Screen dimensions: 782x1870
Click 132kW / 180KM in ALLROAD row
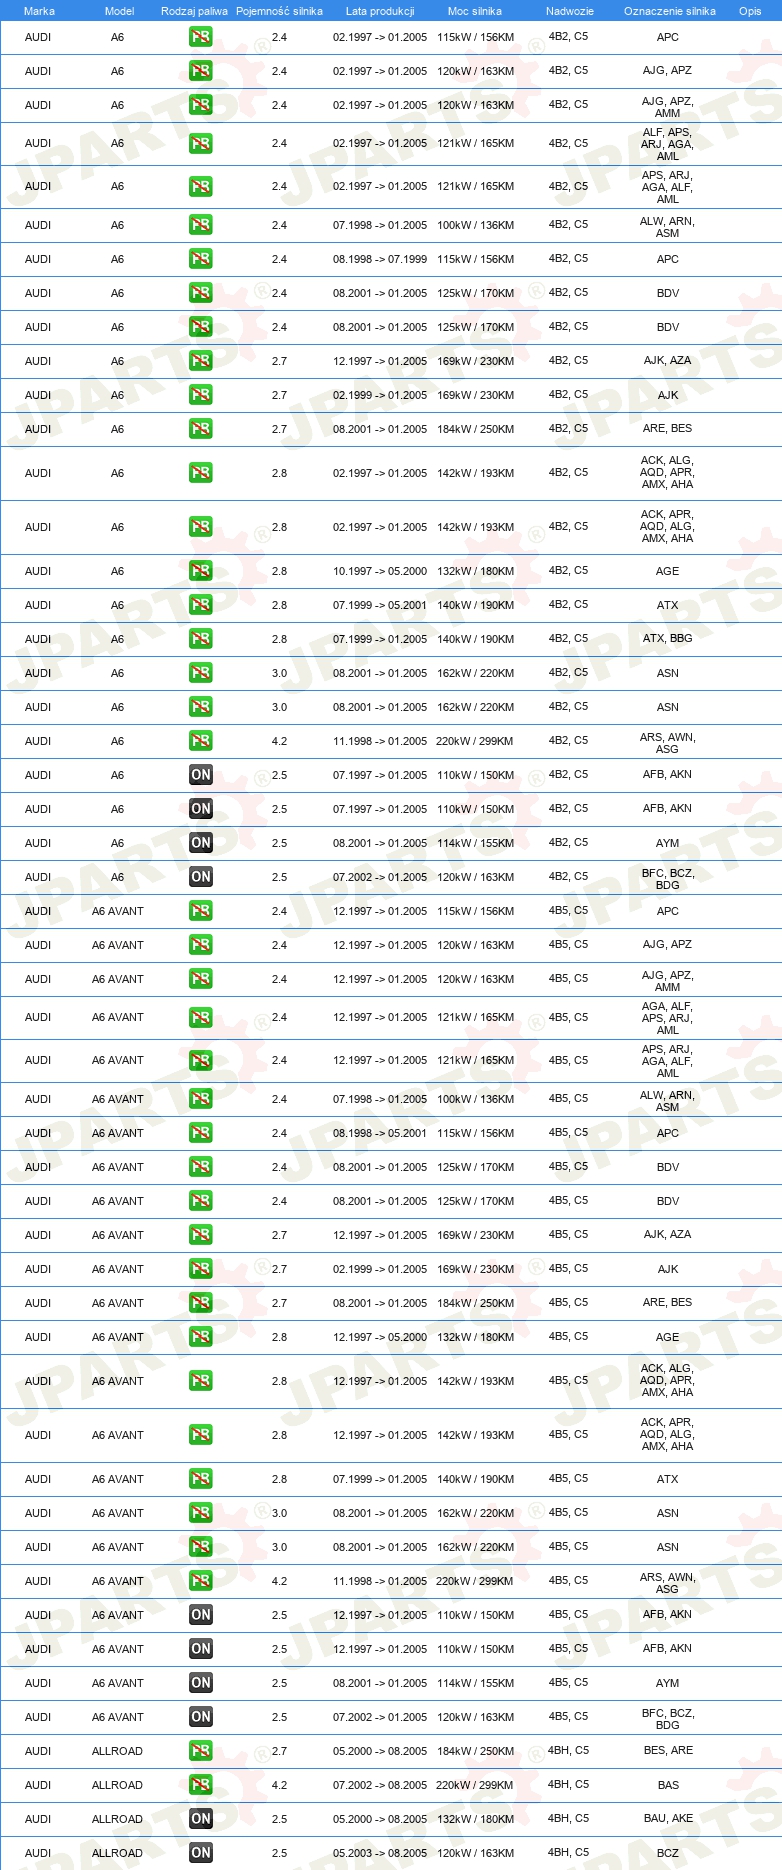(475, 1819)
